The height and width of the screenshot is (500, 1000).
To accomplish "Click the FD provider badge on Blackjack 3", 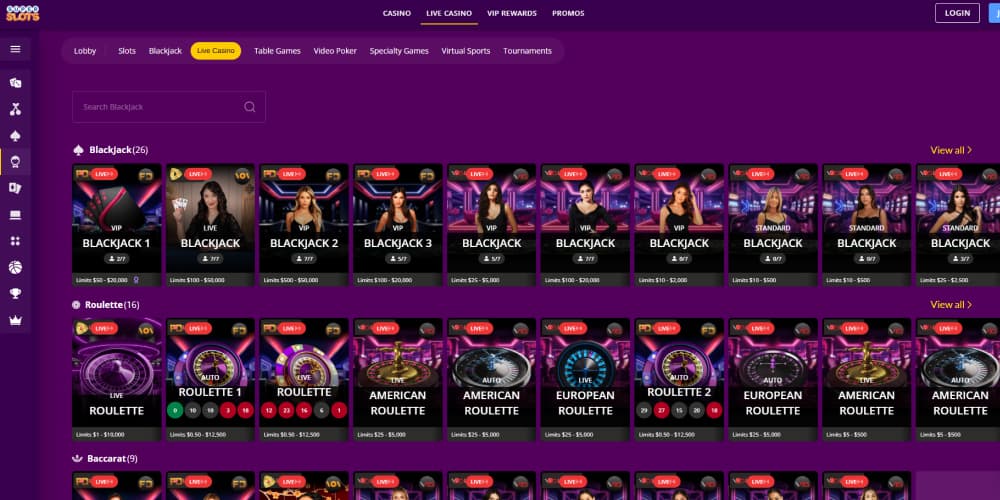I will [427, 175].
